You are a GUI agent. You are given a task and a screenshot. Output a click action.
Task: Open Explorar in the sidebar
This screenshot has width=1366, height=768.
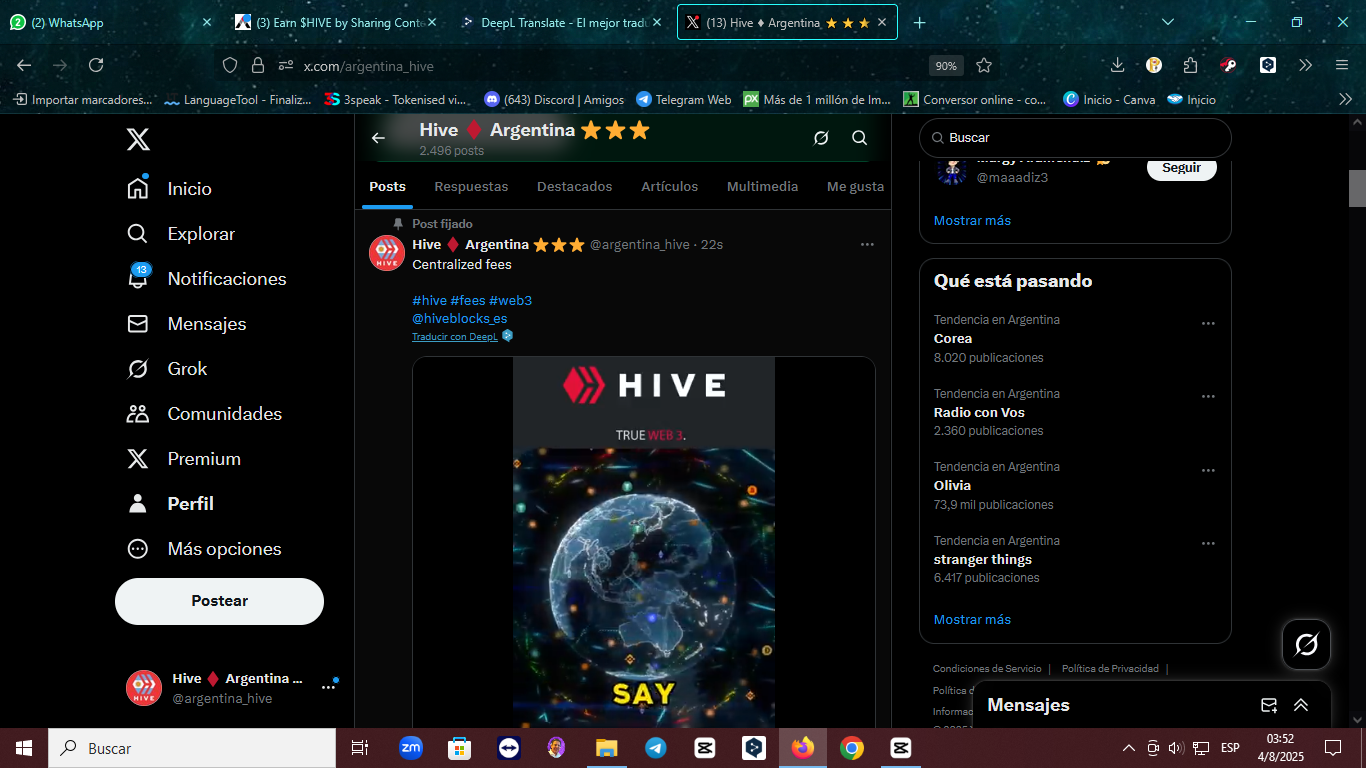click(x=181, y=234)
